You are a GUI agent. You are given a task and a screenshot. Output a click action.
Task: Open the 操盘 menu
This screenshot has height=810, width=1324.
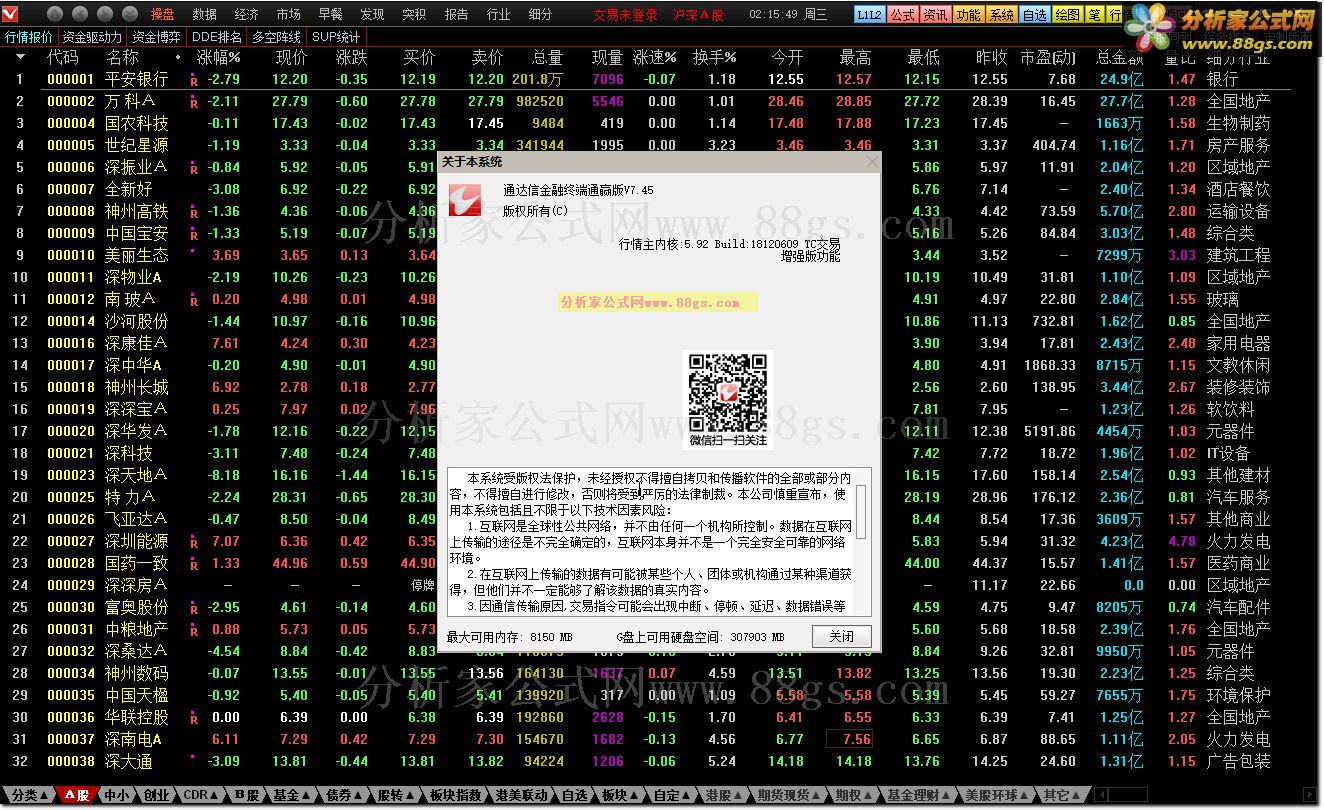[x=162, y=14]
